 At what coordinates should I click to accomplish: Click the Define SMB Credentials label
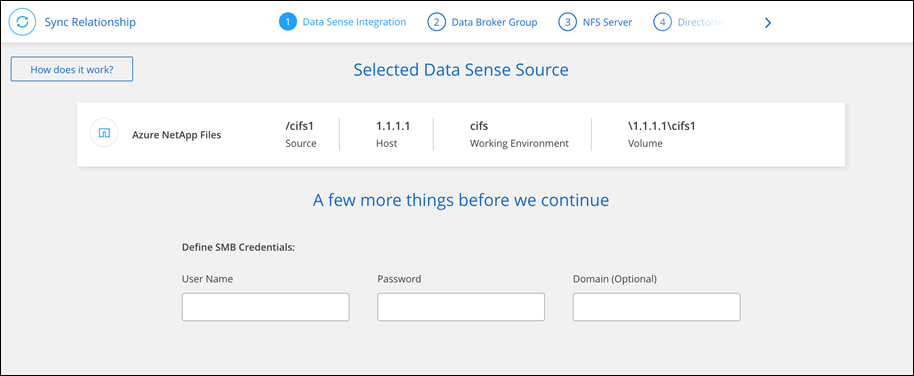point(238,247)
